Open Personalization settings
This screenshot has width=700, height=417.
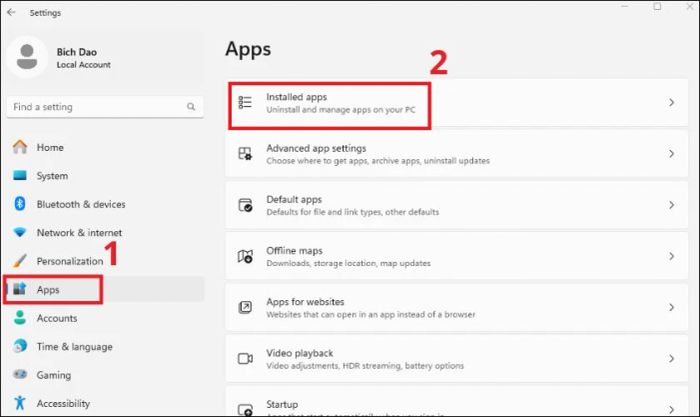(x=105, y=261)
